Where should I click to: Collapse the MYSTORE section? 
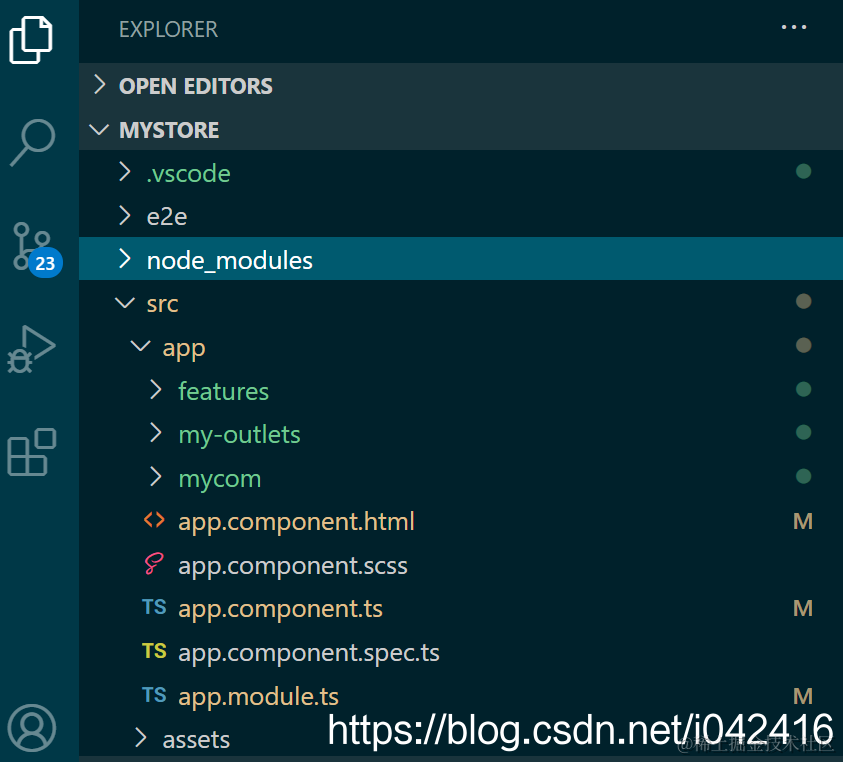(x=99, y=130)
